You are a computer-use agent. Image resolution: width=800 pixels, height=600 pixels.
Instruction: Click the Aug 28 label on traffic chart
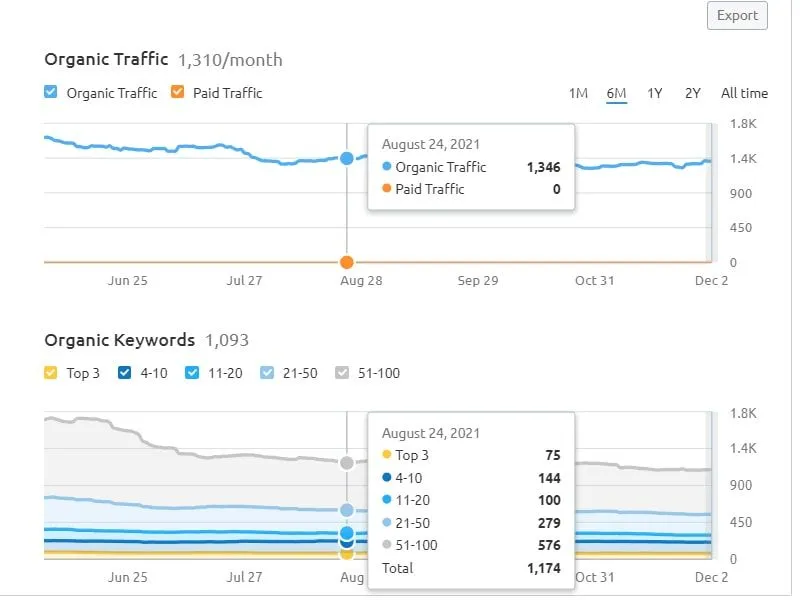(361, 281)
